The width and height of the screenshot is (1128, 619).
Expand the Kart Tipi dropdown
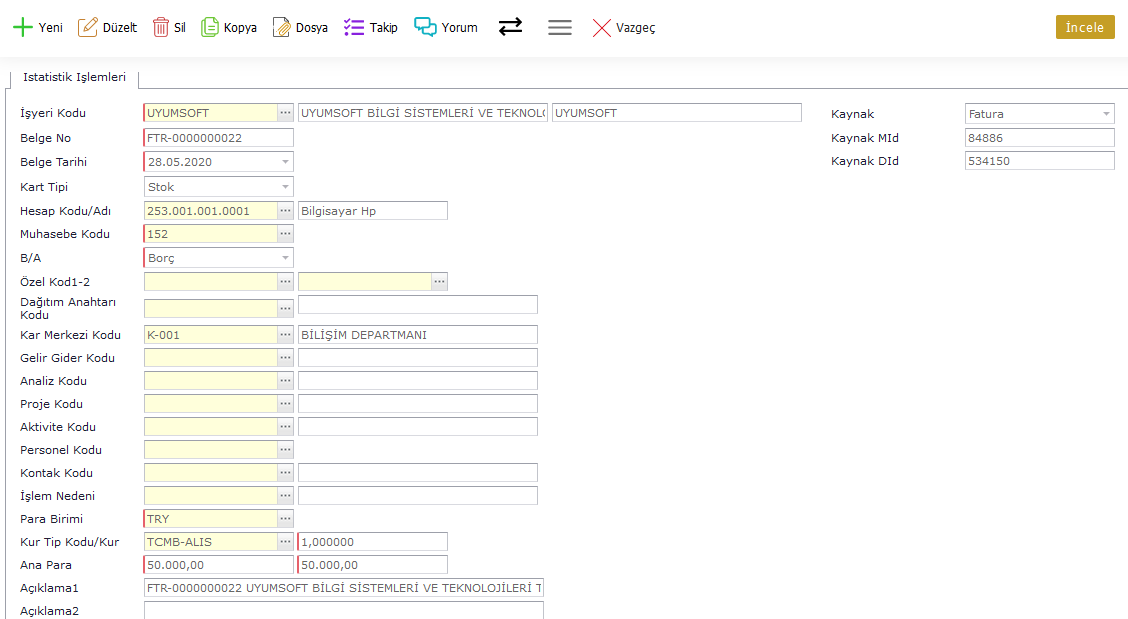[285, 187]
